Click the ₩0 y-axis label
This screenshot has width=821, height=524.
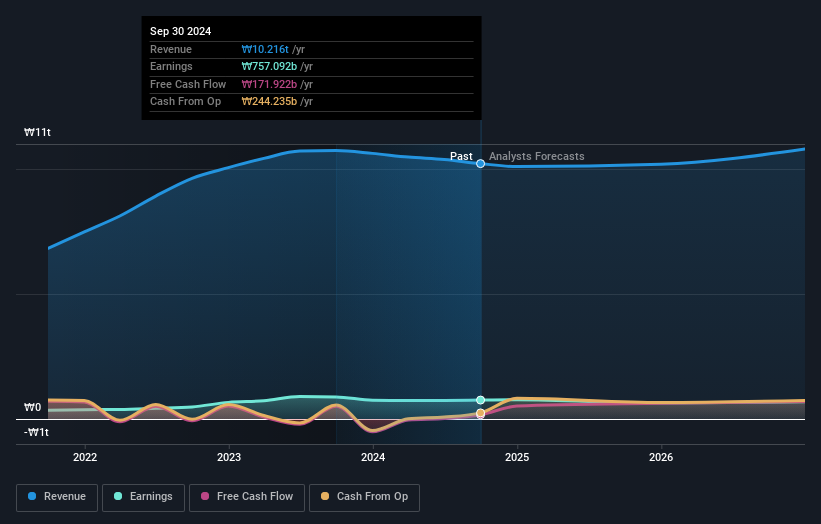[32, 407]
